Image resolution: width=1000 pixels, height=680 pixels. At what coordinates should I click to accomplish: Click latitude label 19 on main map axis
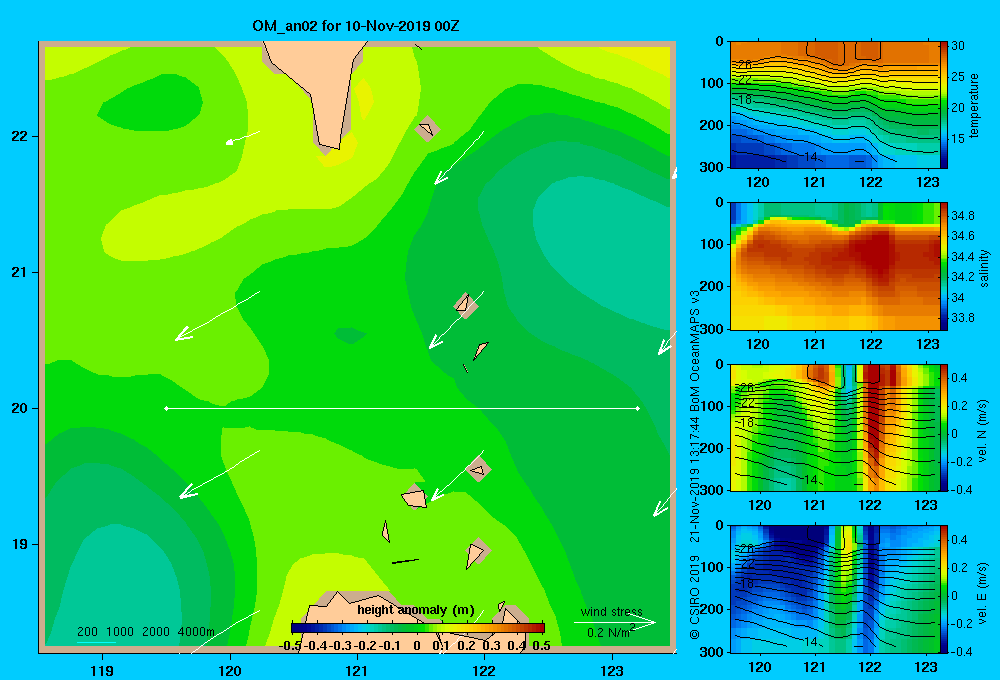pyautogui.click(x=19, y=544)
